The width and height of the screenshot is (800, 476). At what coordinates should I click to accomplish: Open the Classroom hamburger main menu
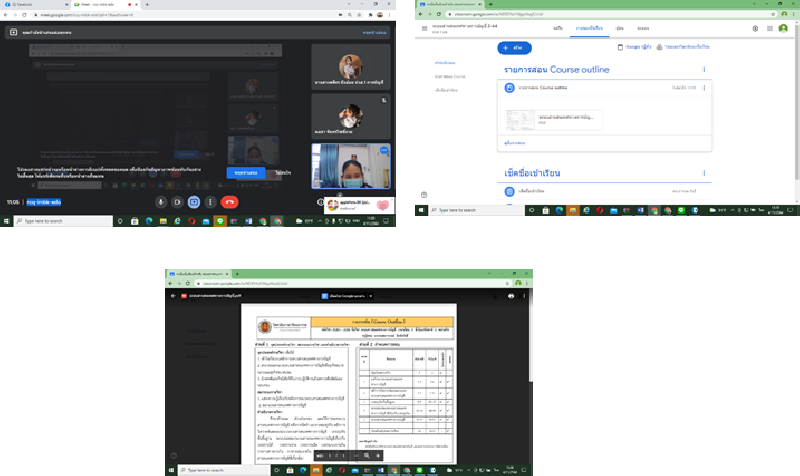coord(425,28)
